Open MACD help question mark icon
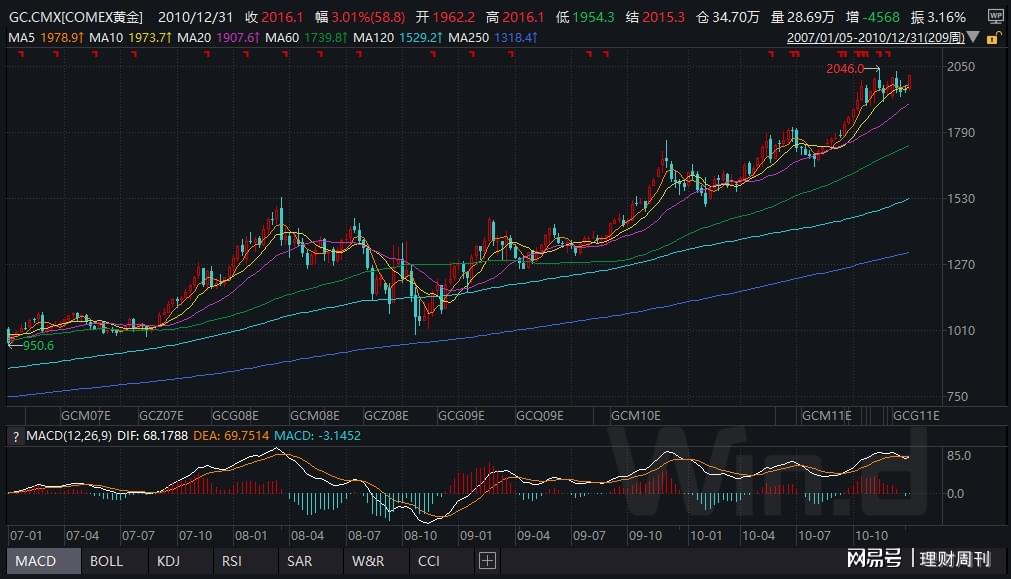1011x579 pixels. point(13,436)
